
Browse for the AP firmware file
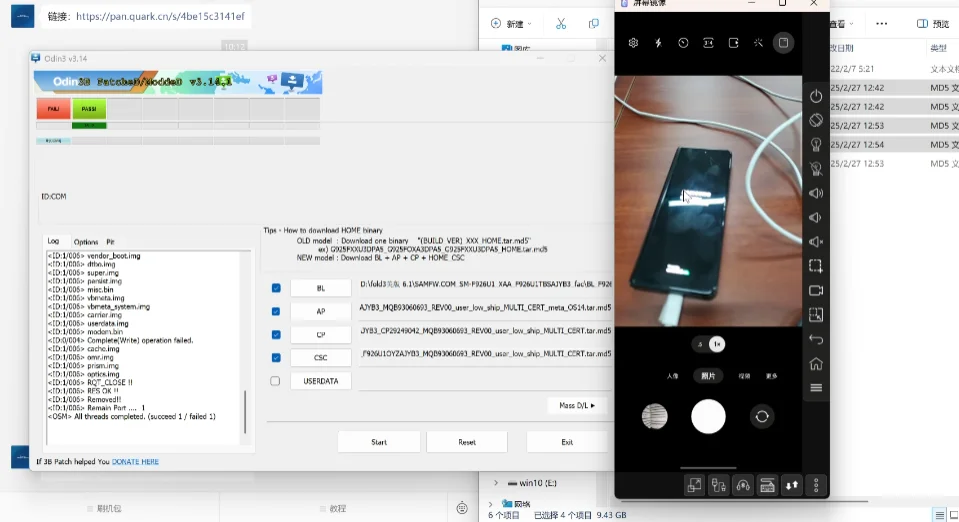coord(320,311)
